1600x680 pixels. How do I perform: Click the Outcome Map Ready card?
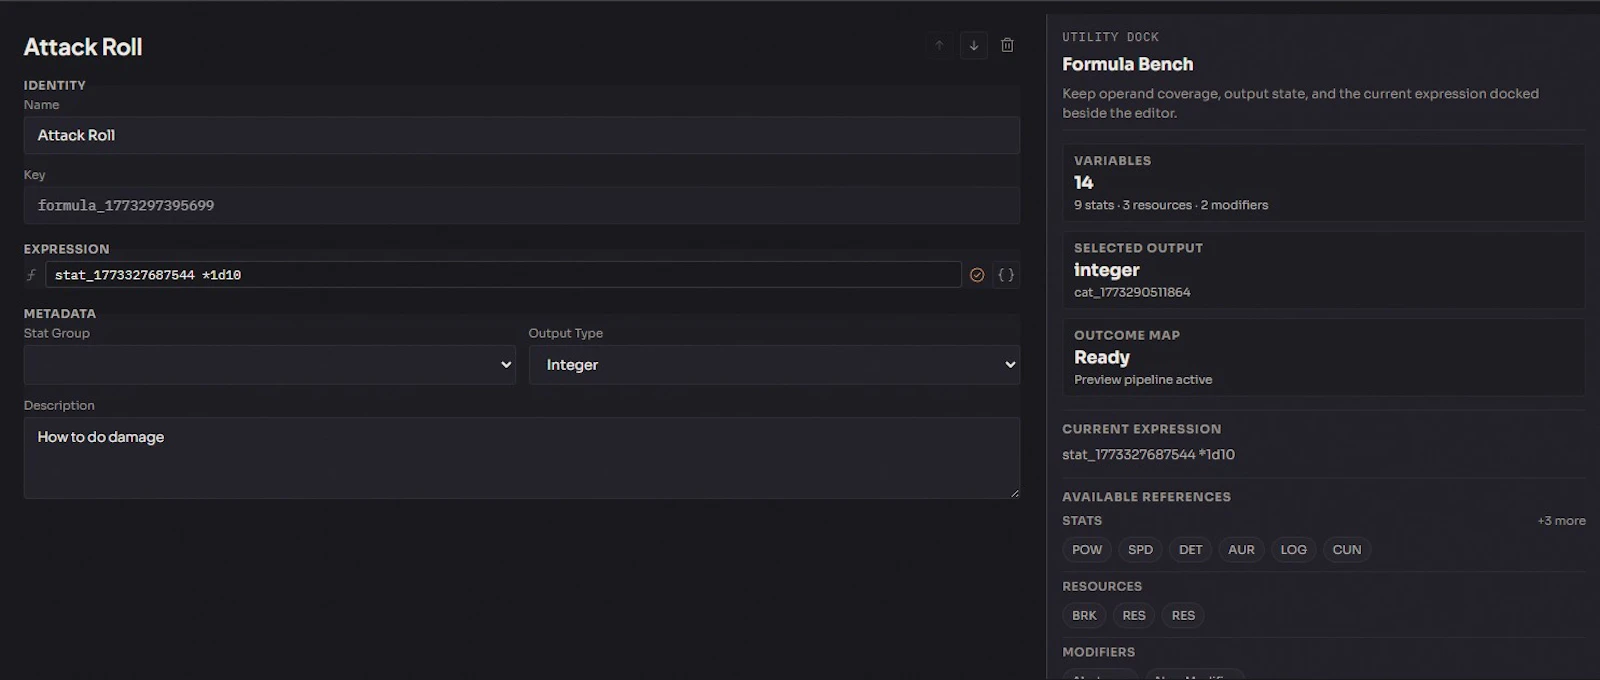point(1324,357)
